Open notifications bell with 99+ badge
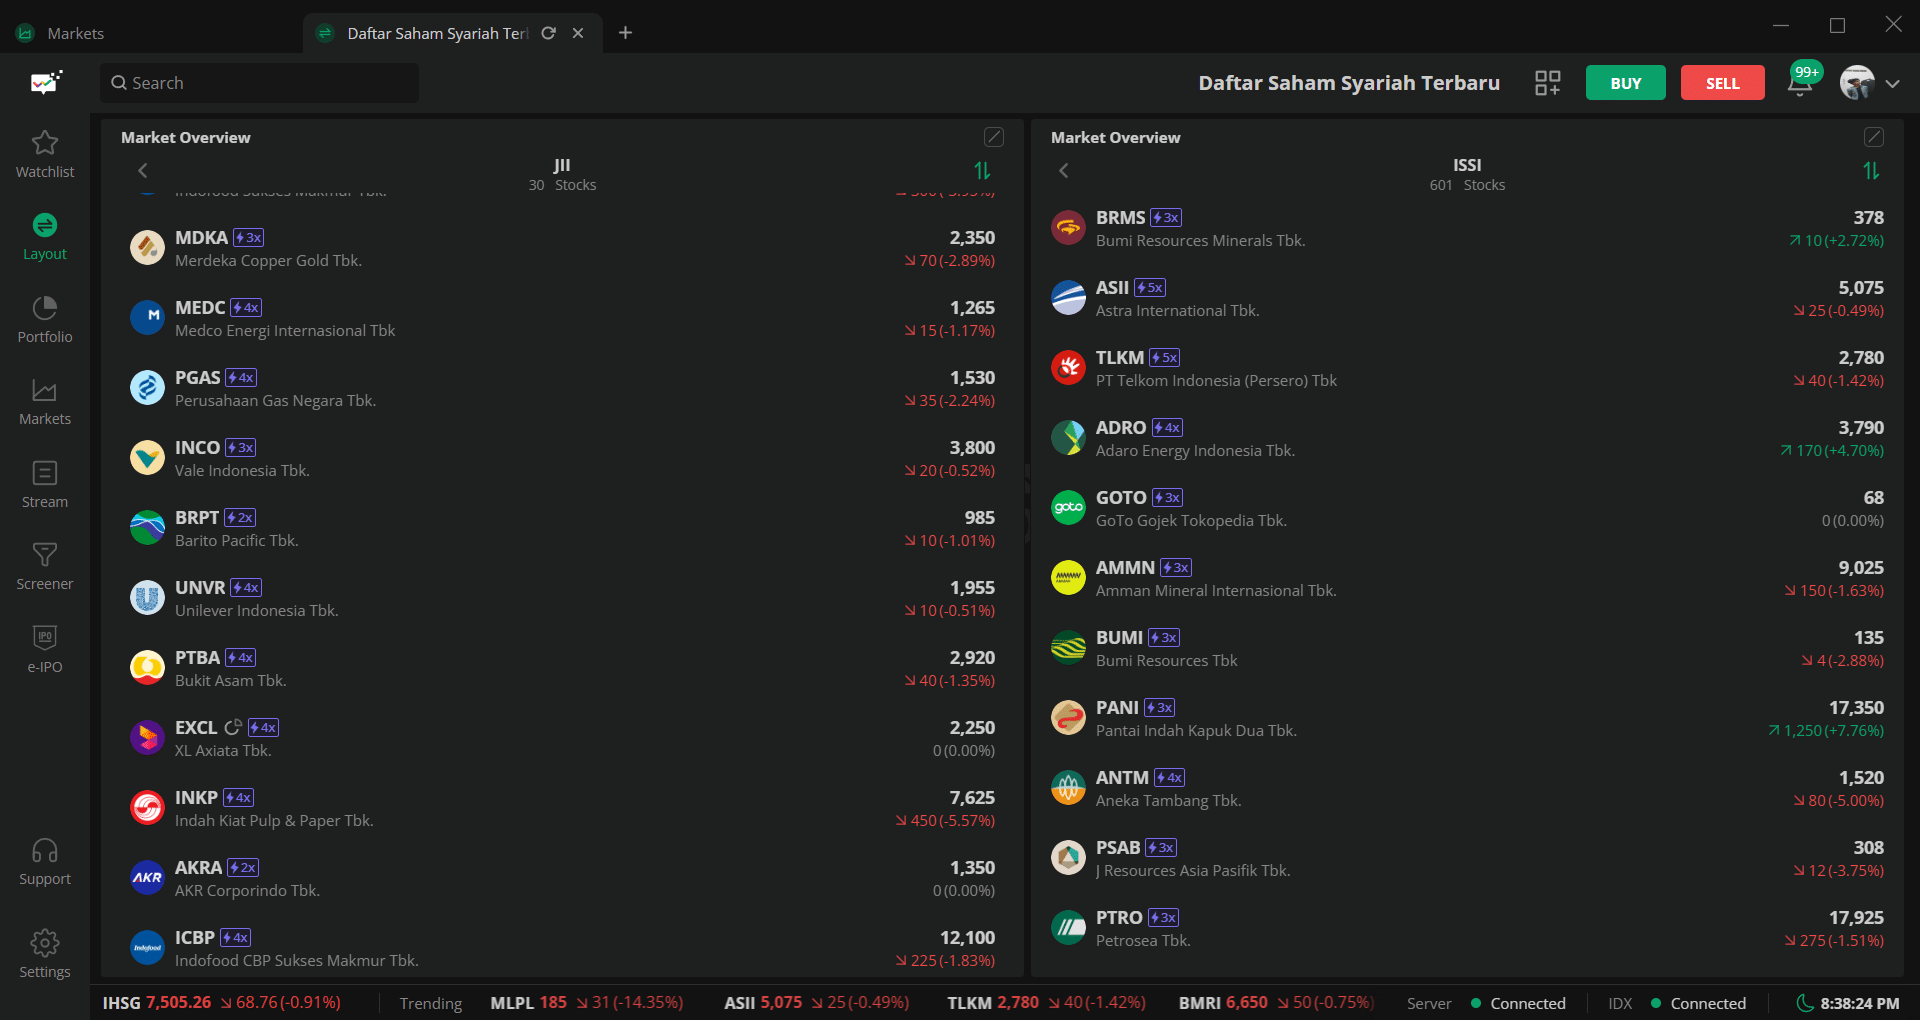Viewport: 1920px width, 1020px height. (1800, 83)
